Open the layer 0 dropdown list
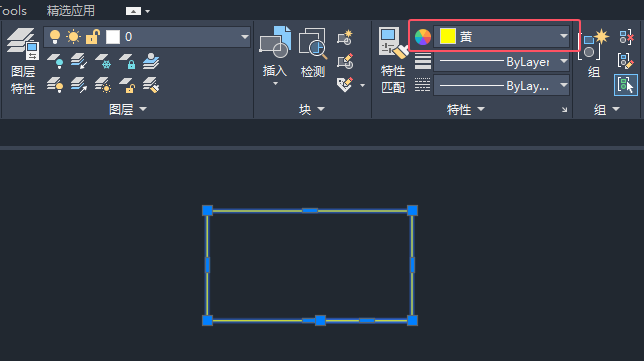The image size is (644, 361). [x=245, y=37]
